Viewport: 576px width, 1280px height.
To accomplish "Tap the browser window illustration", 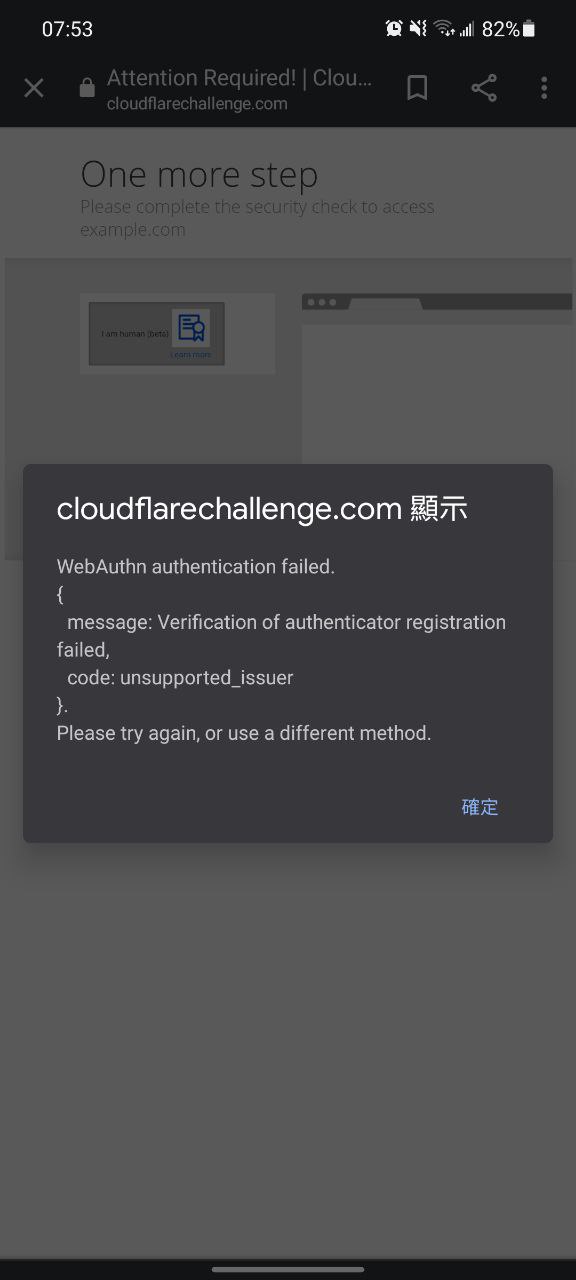I will pyautogui.click(x=439, y=378).
